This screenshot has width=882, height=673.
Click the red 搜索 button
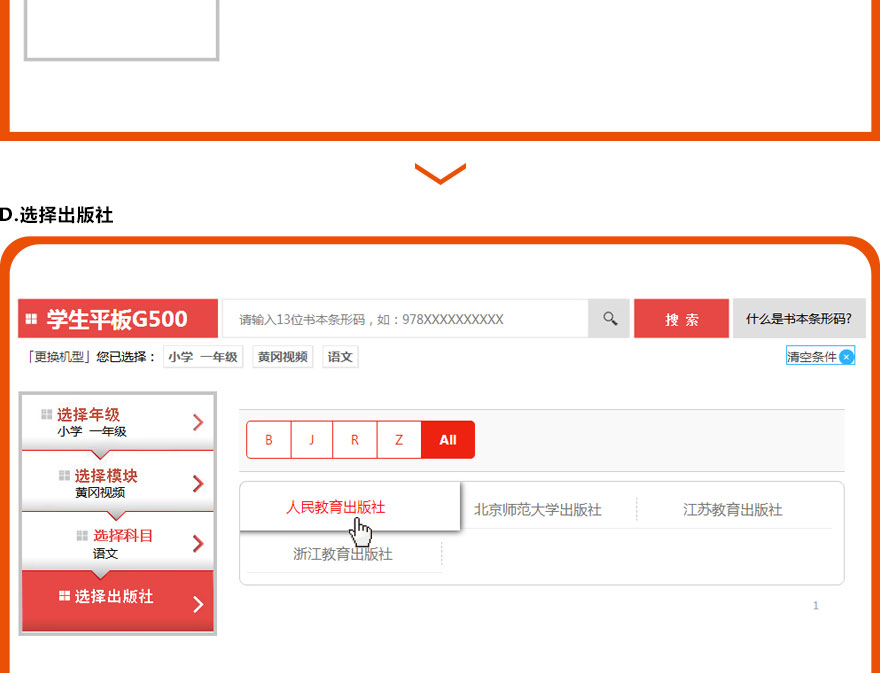[681, 318]
